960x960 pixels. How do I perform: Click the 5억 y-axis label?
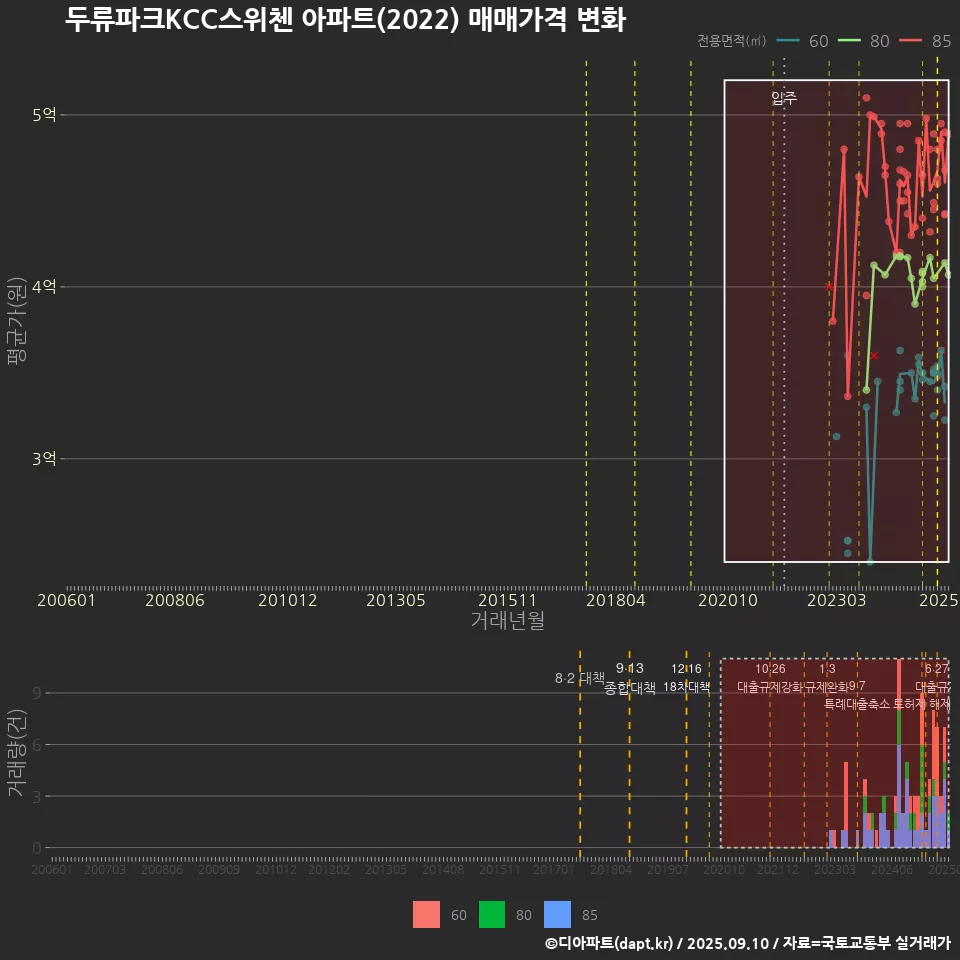pyautogui.click(x=44, y=114)
